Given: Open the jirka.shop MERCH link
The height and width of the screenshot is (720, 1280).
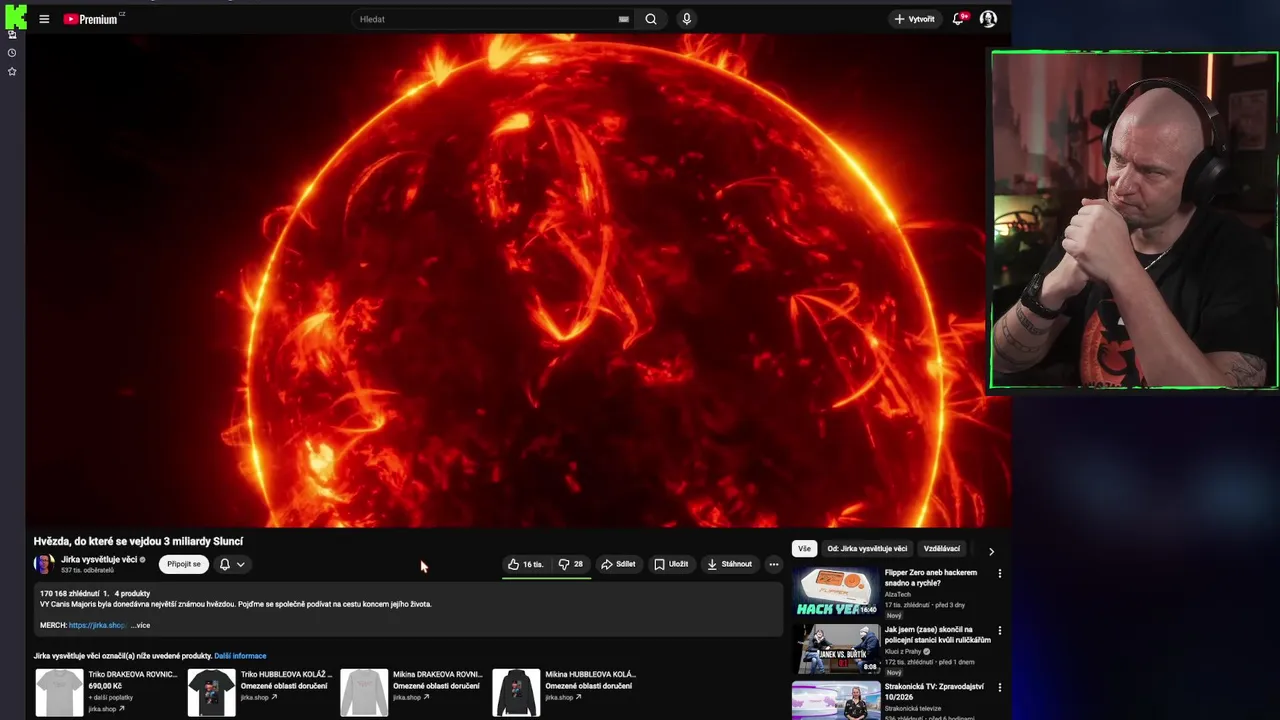Looking at the screenshot, I should tap(97, 625).
